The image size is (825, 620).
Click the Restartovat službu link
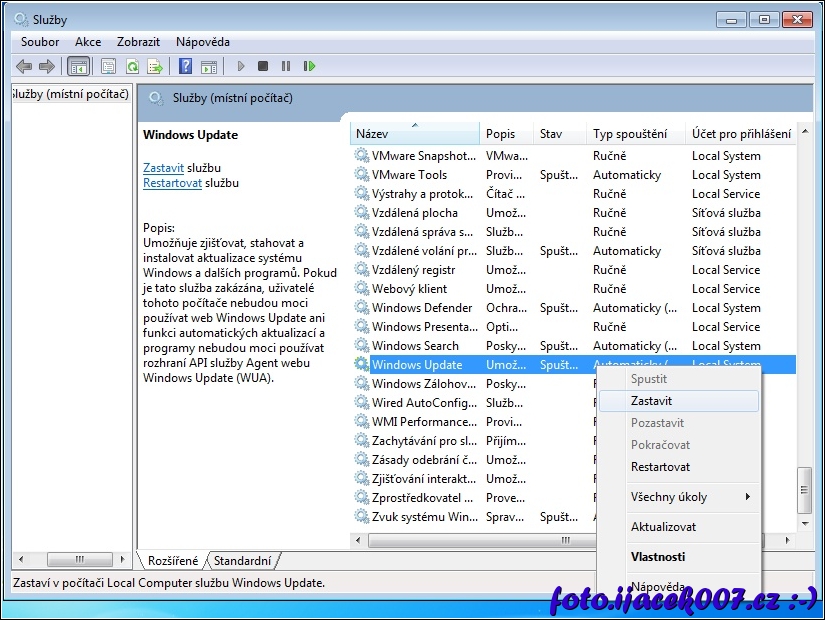pyautogui.click(x=172, y=183)
